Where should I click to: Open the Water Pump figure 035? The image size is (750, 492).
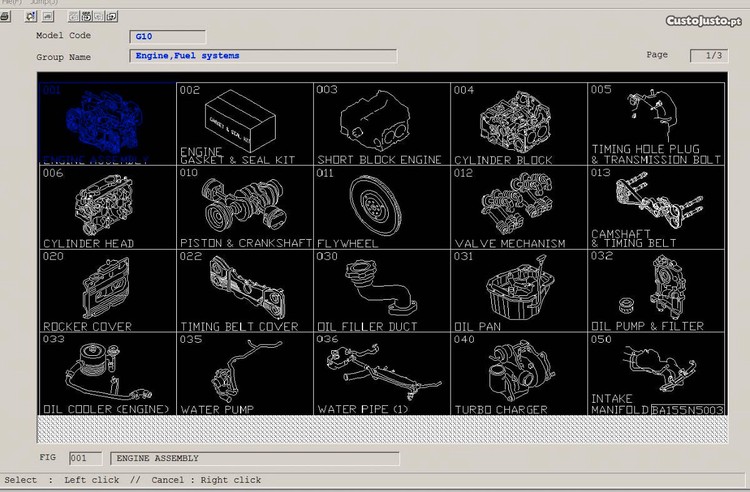[x=244, y=373]
